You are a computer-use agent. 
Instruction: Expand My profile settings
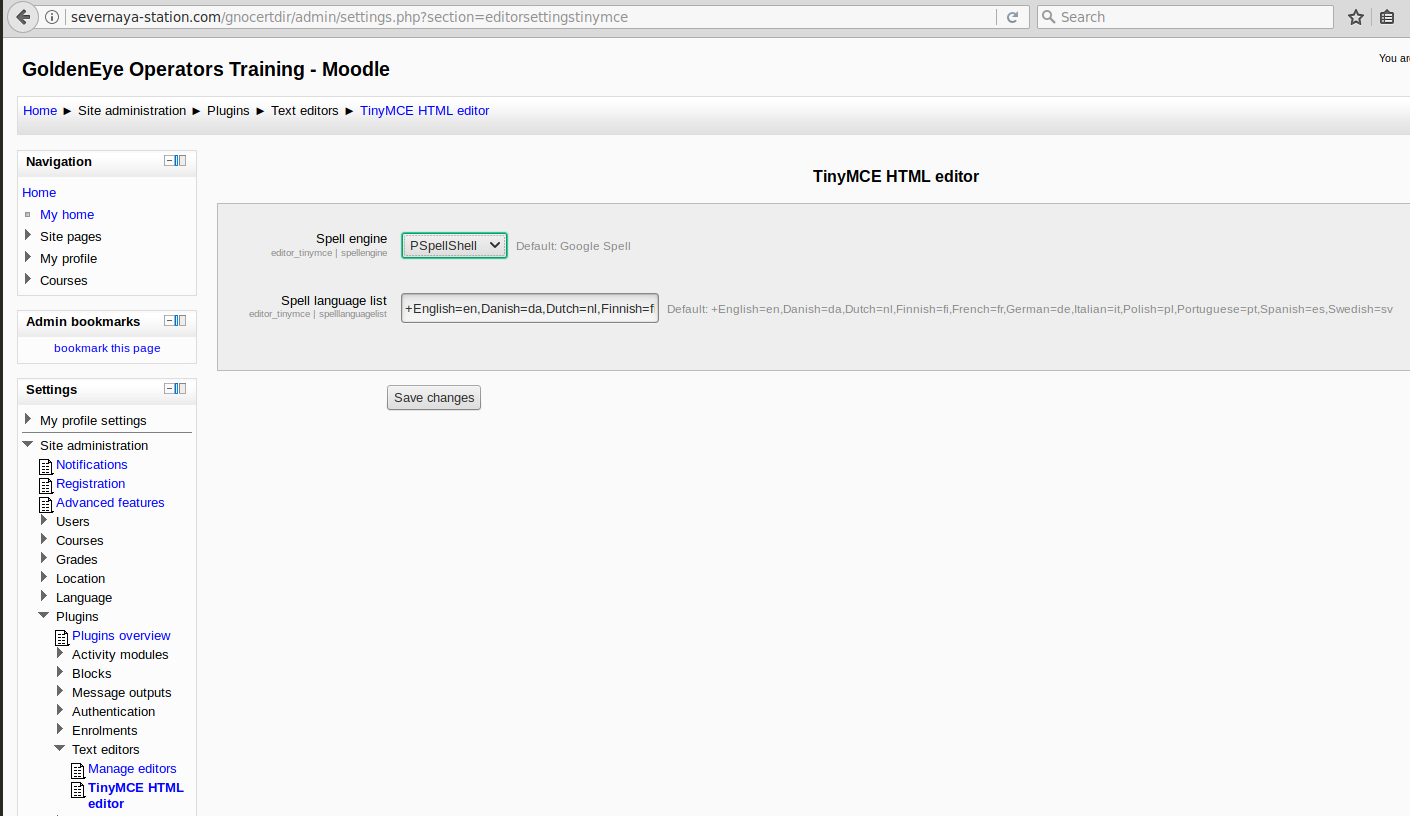28,420
